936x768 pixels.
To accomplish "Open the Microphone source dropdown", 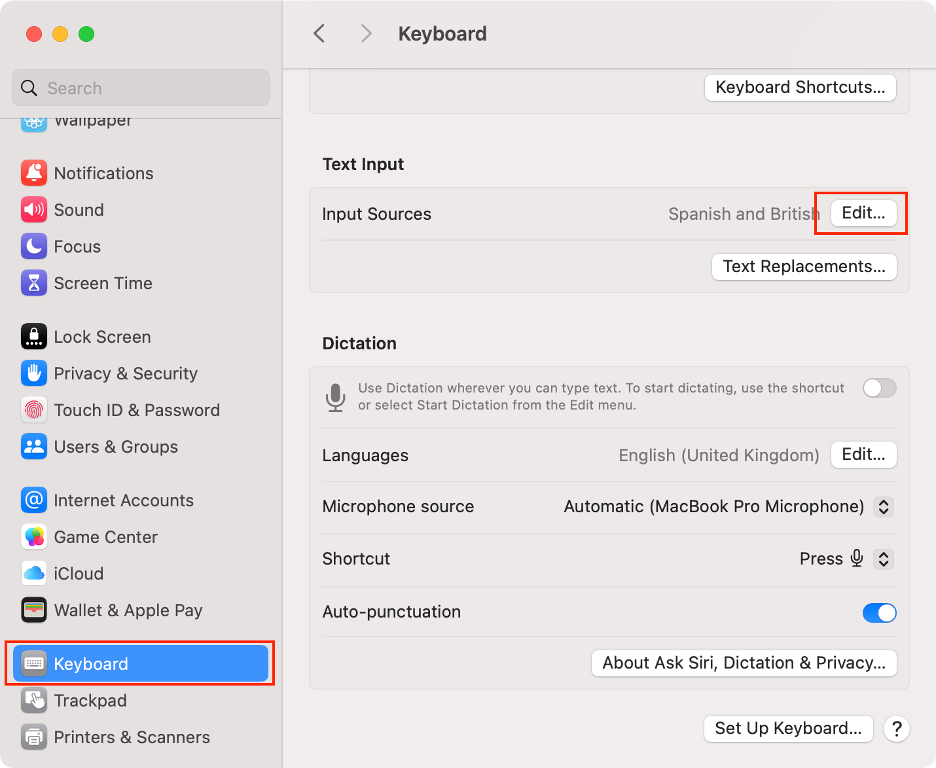I will click(x=883, y=507).
